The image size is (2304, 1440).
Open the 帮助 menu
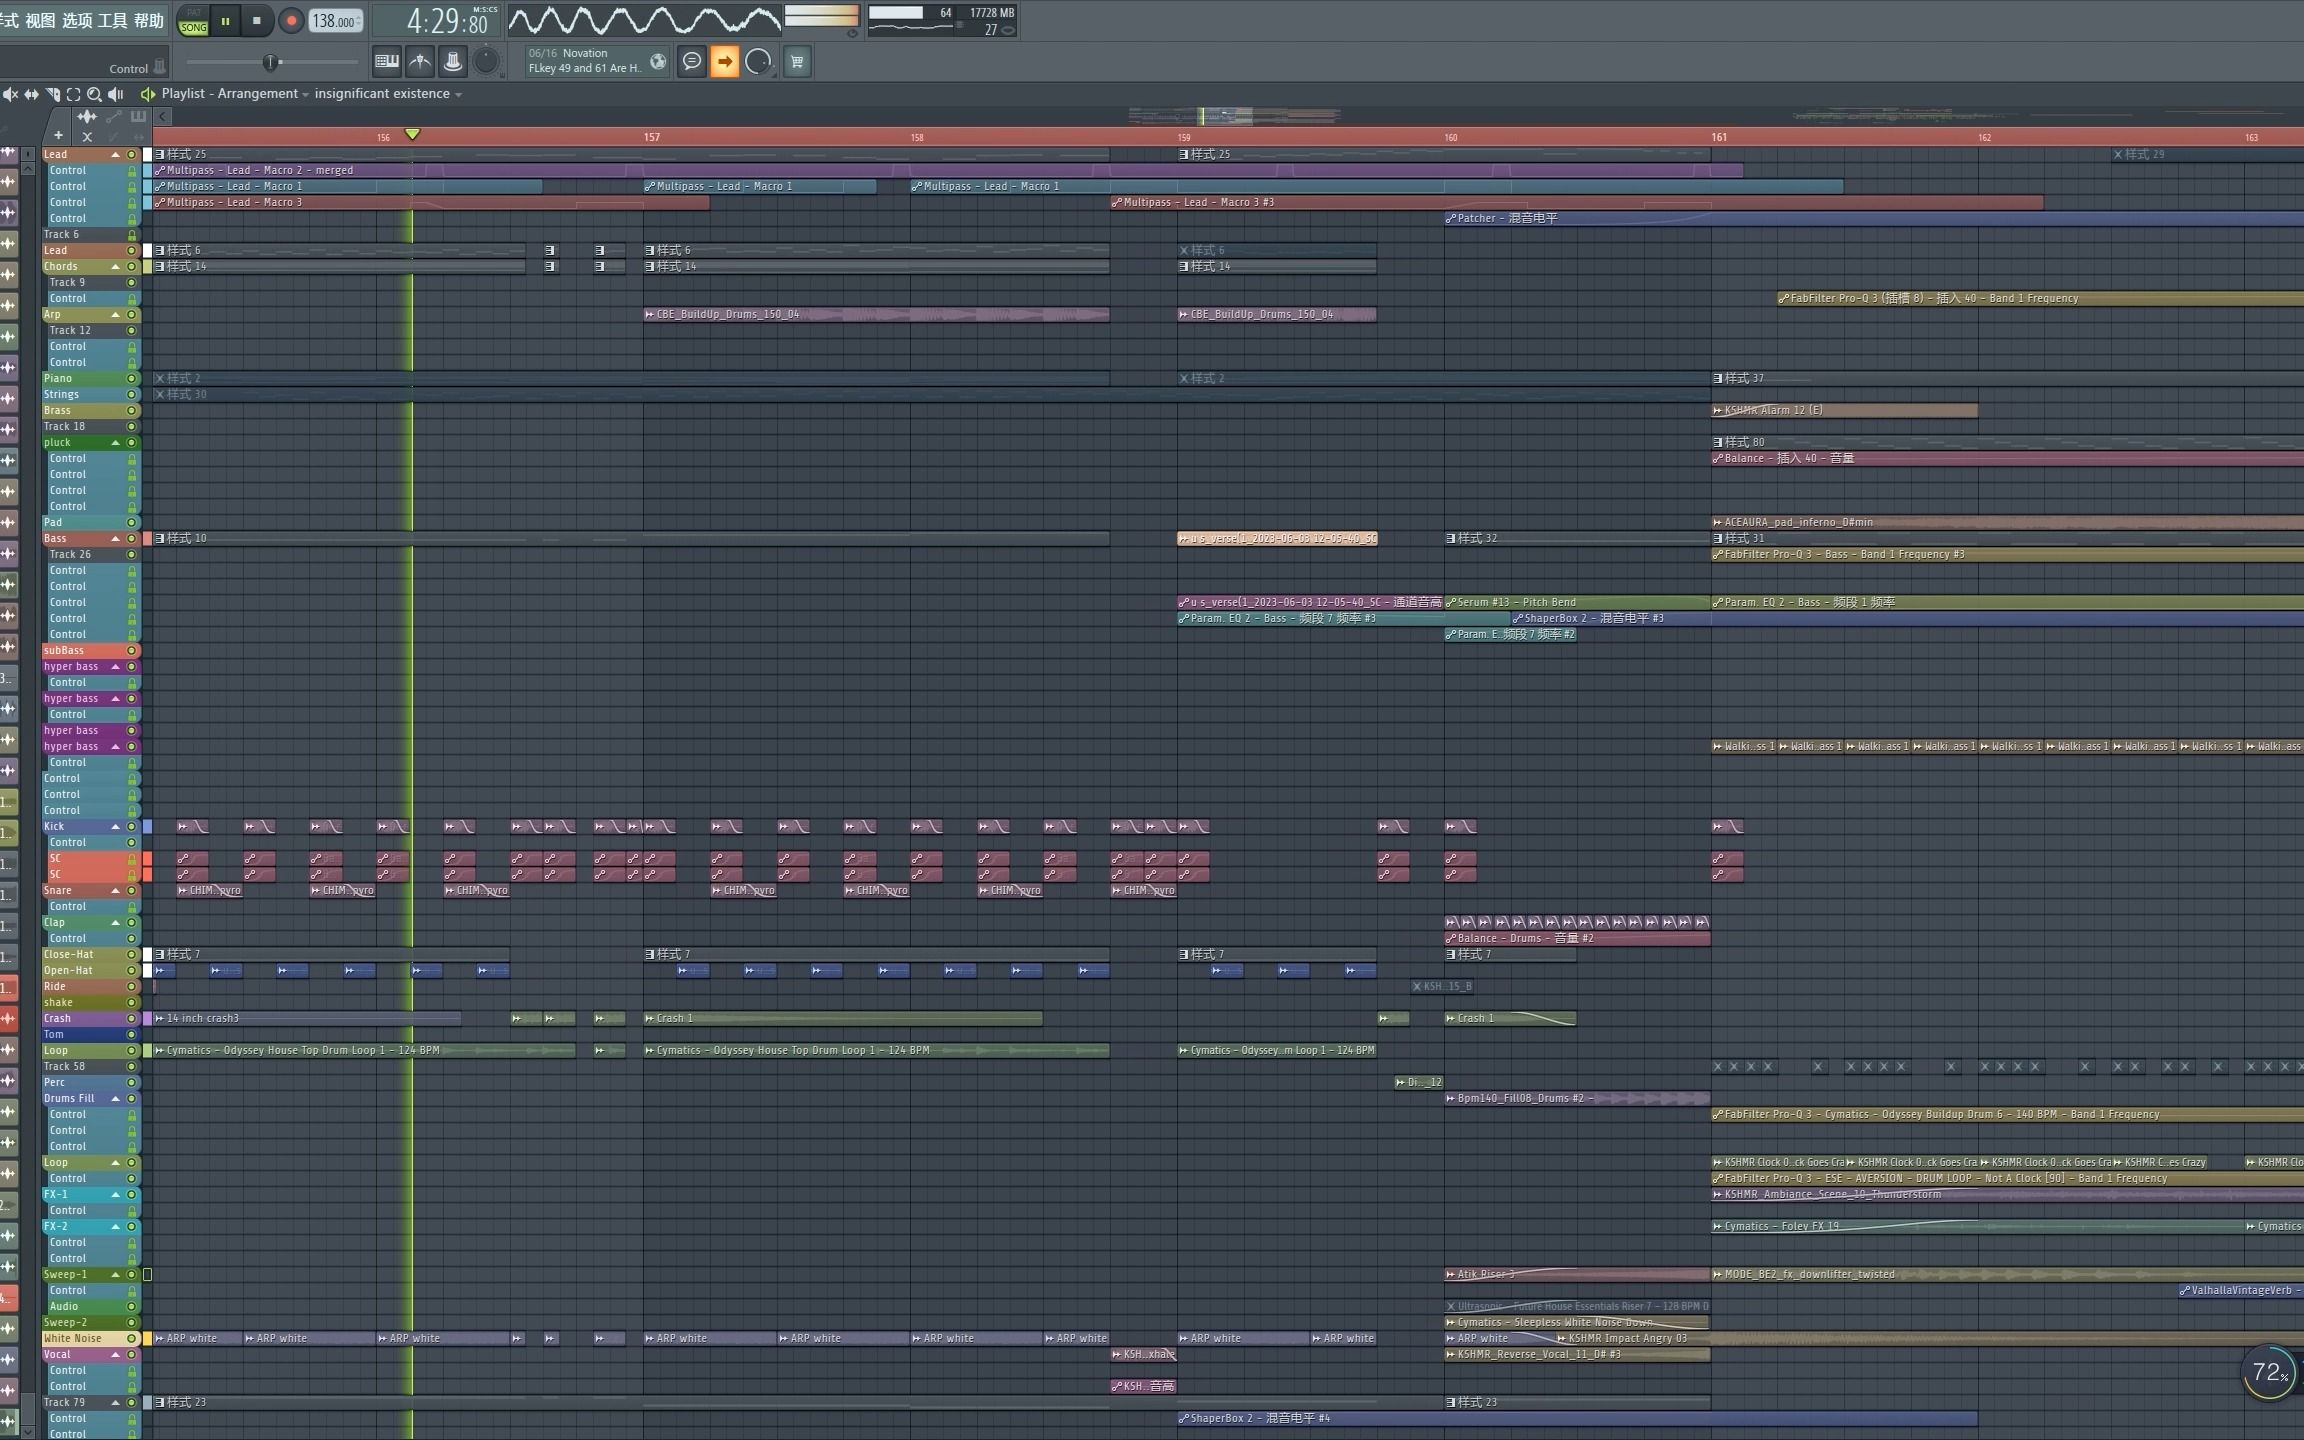click(148, 21)
